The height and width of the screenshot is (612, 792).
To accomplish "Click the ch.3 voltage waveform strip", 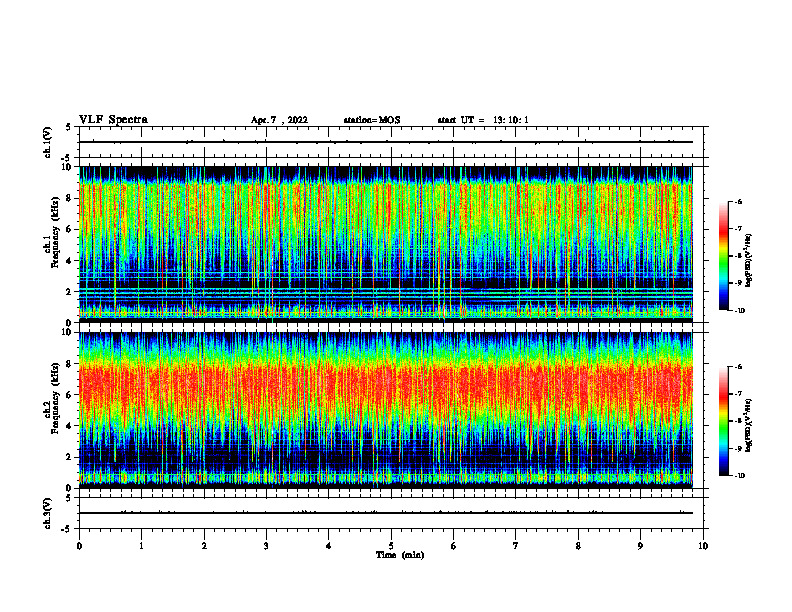I will pyautogui.click(x=391, y=513).
